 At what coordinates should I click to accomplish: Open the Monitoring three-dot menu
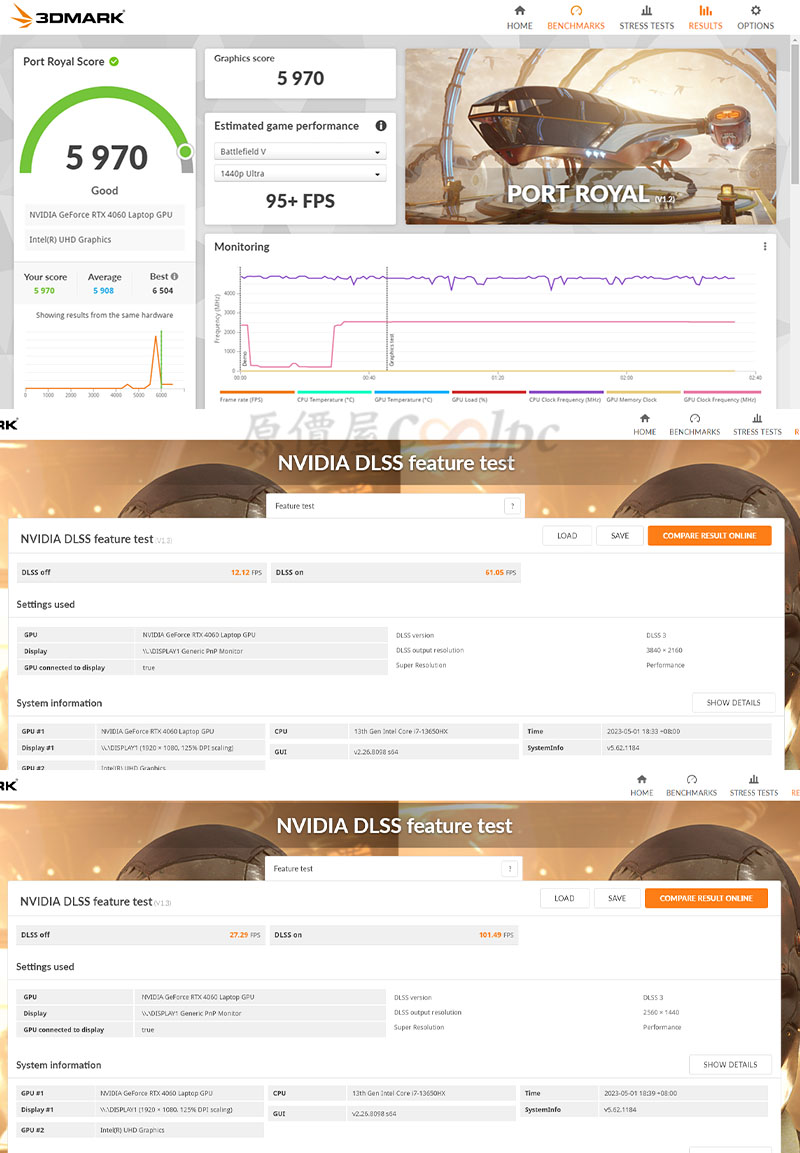765,246
